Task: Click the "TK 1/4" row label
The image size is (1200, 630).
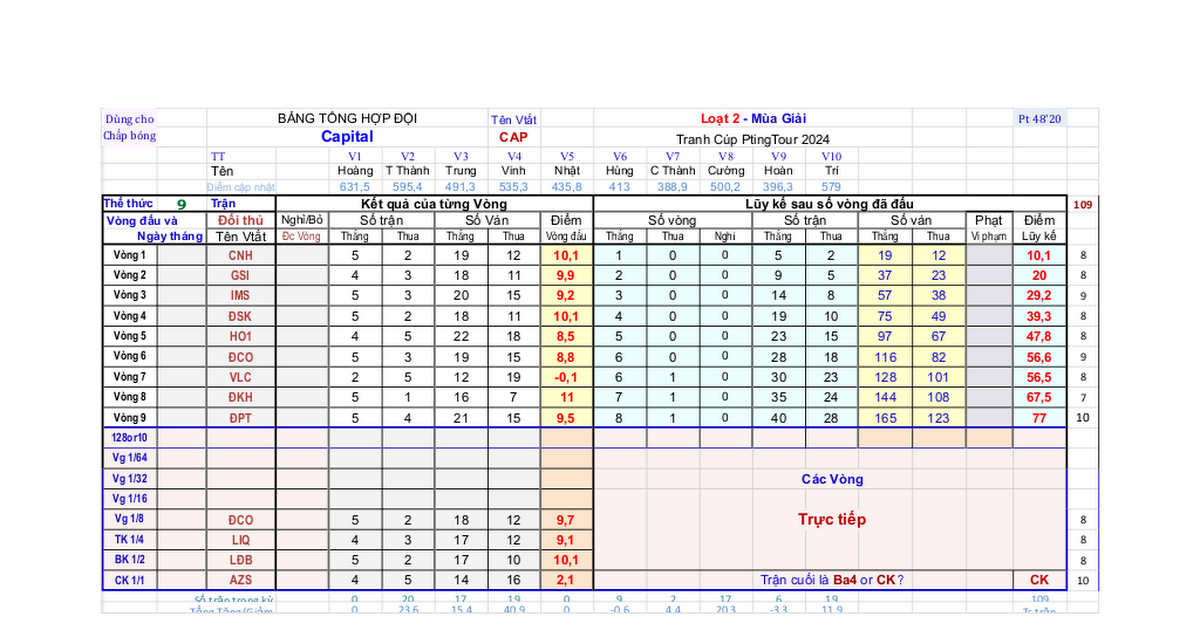Action: point(130,540)
